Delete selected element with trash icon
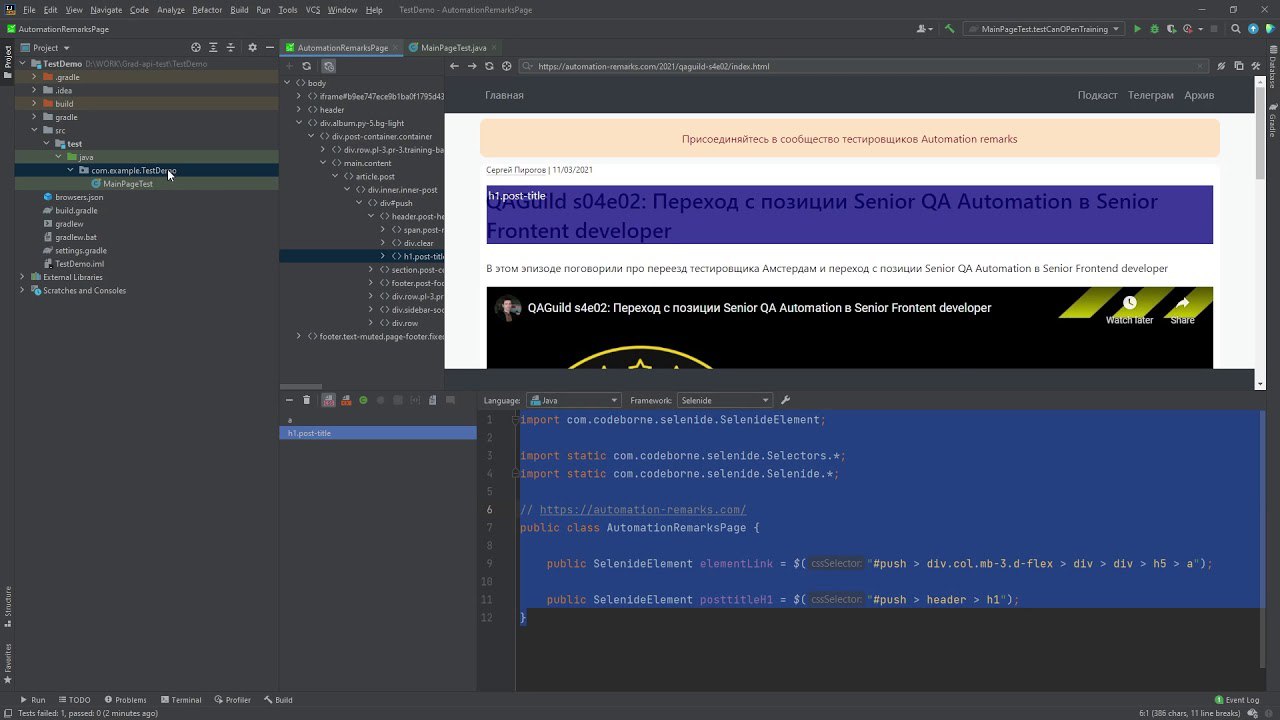This screenshot has width=1280, height=720. tap(306, 400)
